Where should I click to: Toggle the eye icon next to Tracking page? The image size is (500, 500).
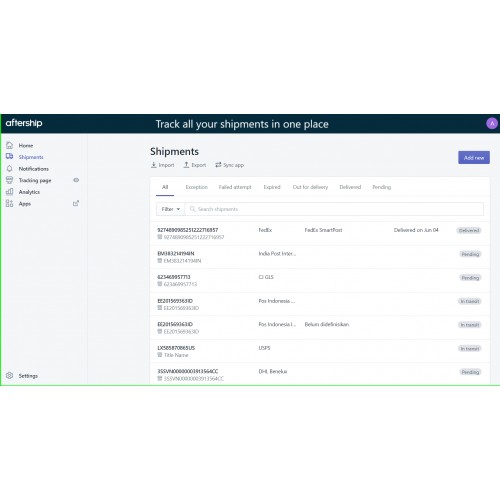76,180
